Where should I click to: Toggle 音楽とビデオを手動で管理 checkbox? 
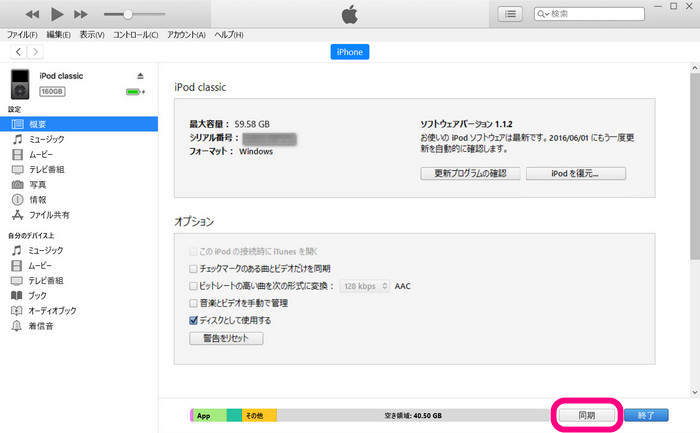pyautogui.click(x=193, y=304)
